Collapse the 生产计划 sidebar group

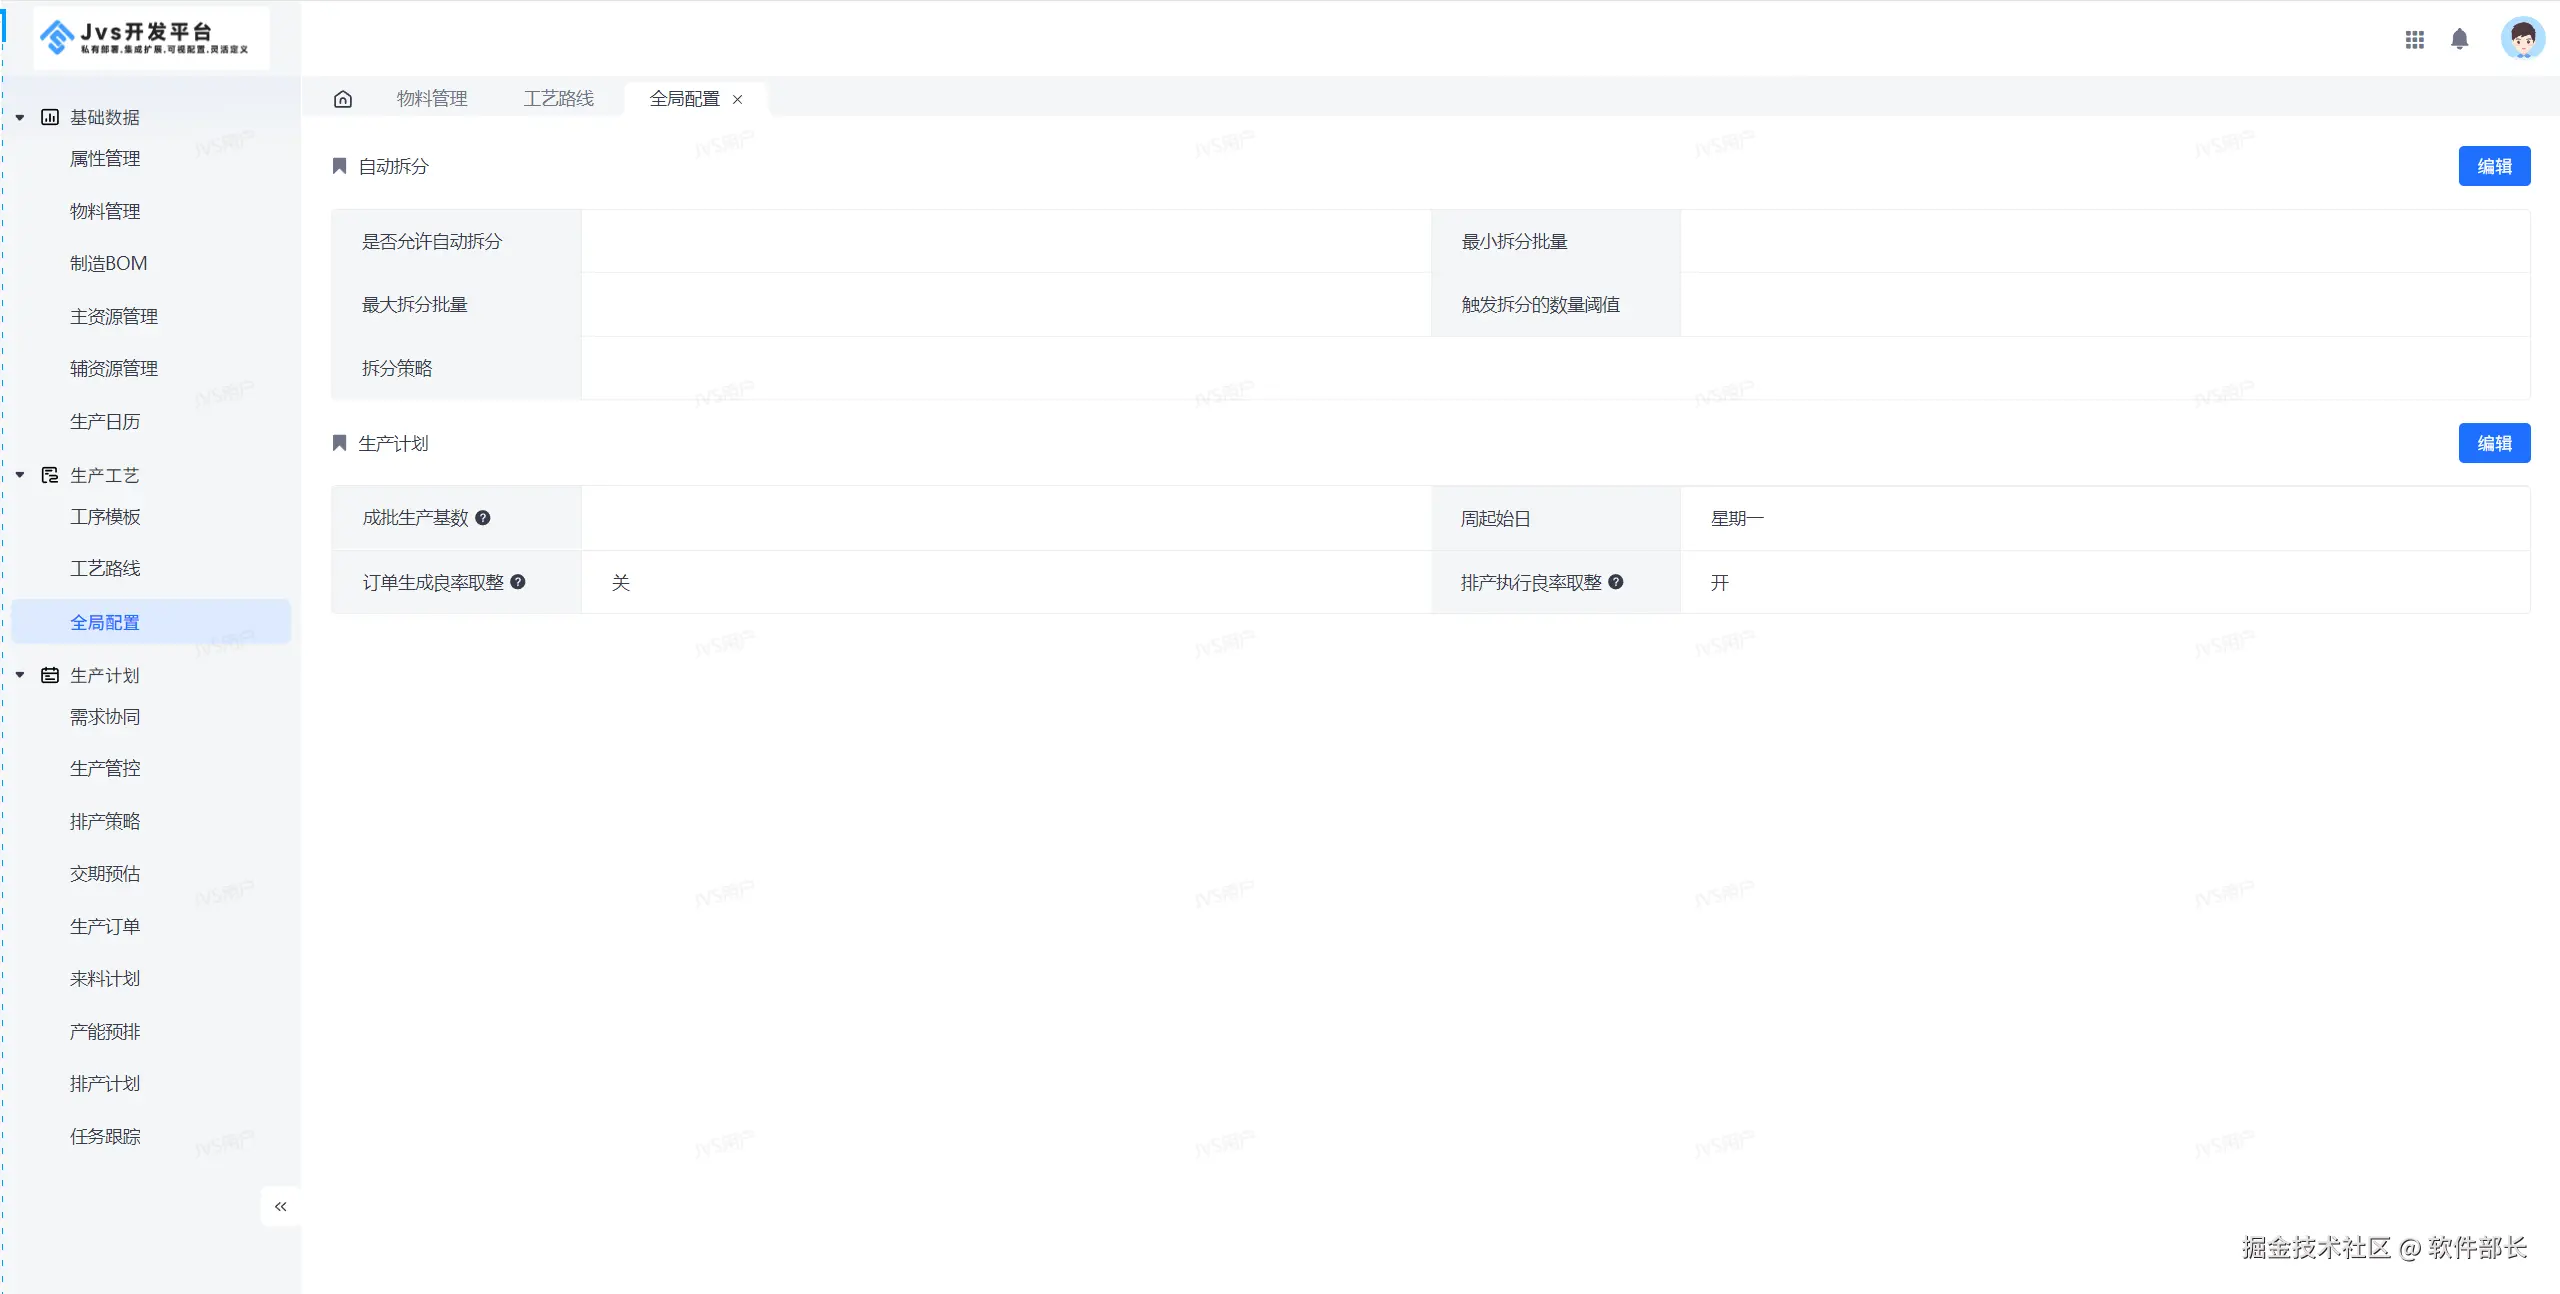[x=20, y=675]
